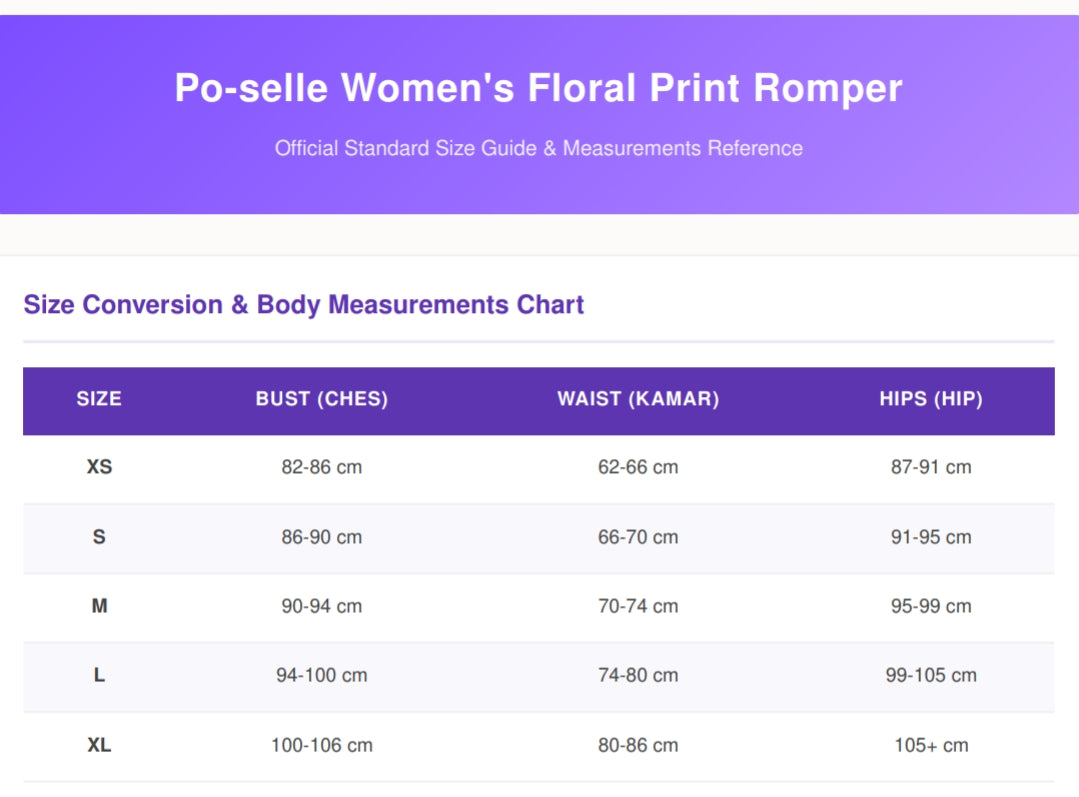The width and height of the screenshot is (1079, 797).
Task: Click the BUST (CHES) column header
Action: (322, 398)
